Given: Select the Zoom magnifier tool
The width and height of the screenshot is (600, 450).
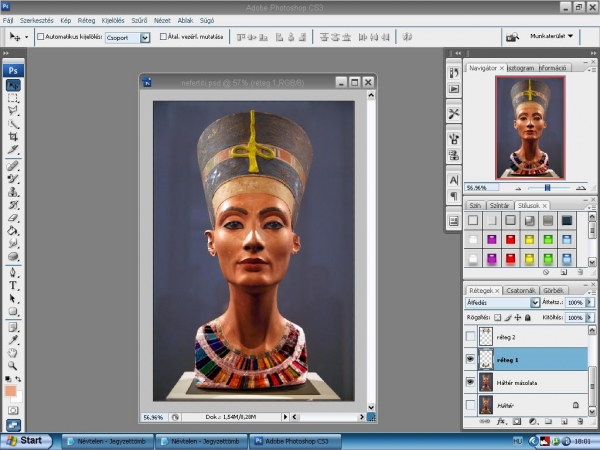Looking at the screenshot, I should click(13, 365).
